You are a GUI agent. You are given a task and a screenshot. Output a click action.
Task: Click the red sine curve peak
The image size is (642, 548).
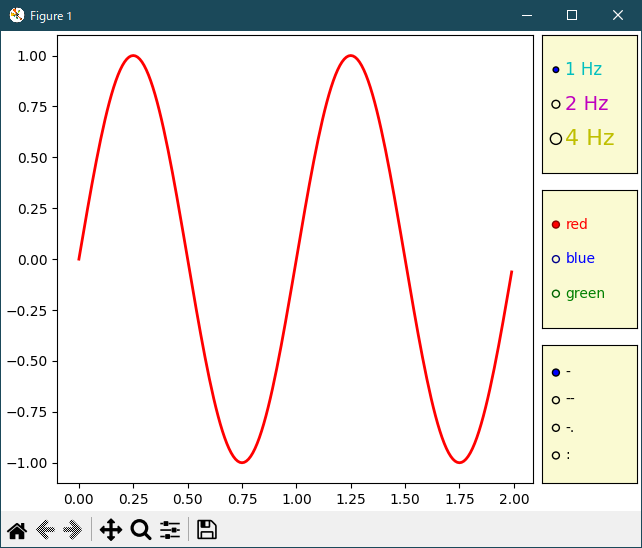133,56
